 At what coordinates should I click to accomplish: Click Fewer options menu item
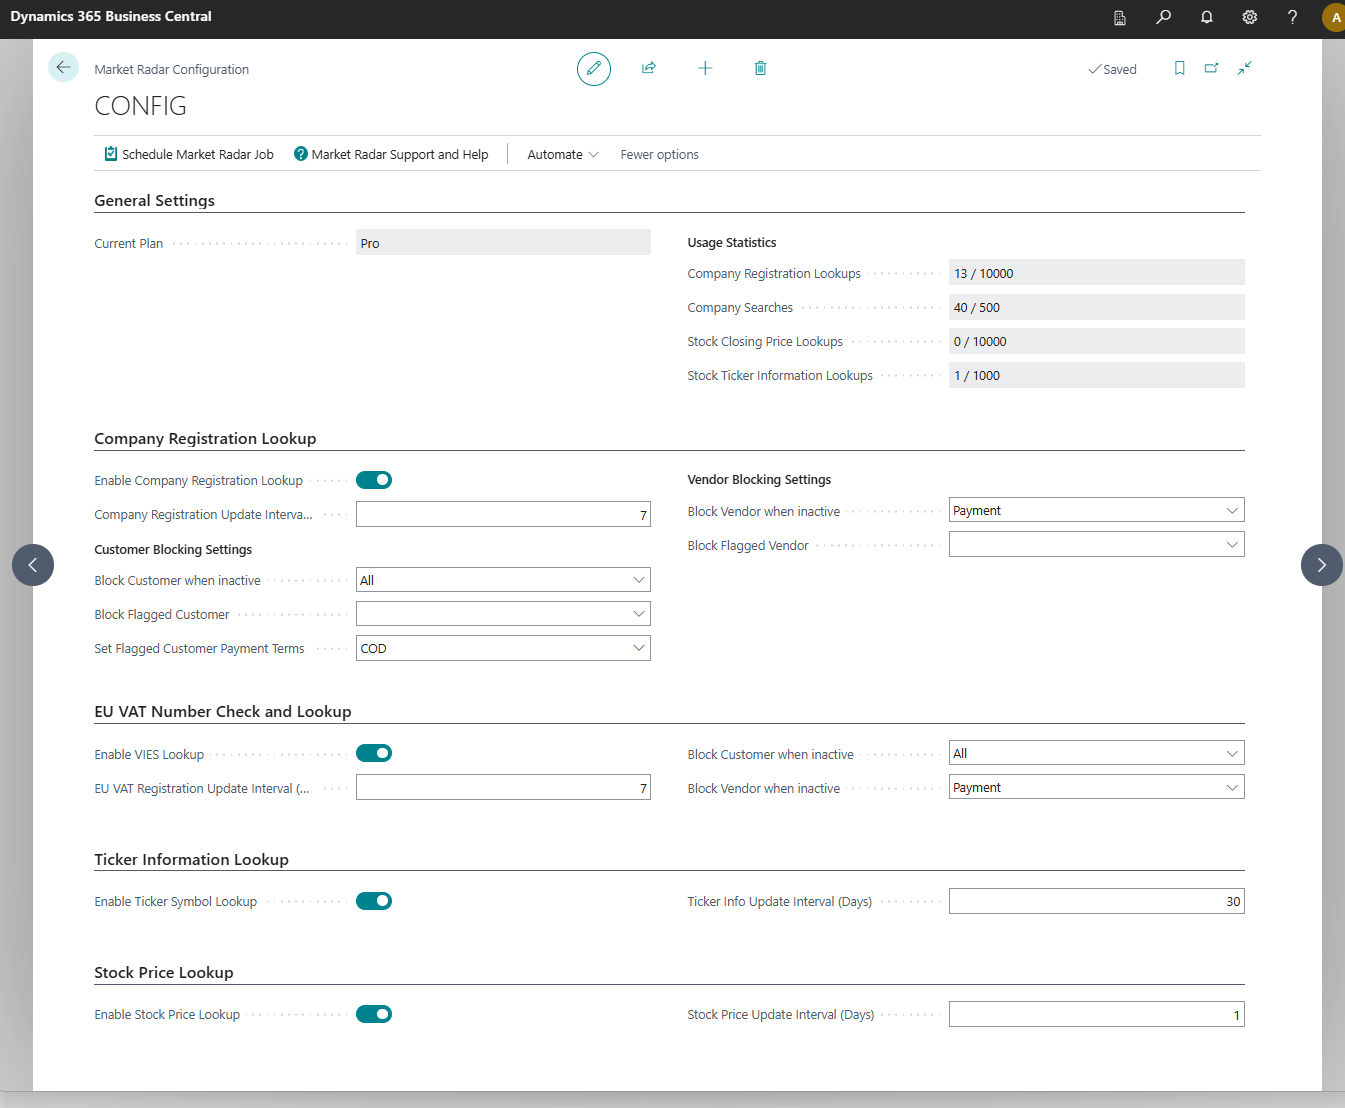click(x=659, y=154)
